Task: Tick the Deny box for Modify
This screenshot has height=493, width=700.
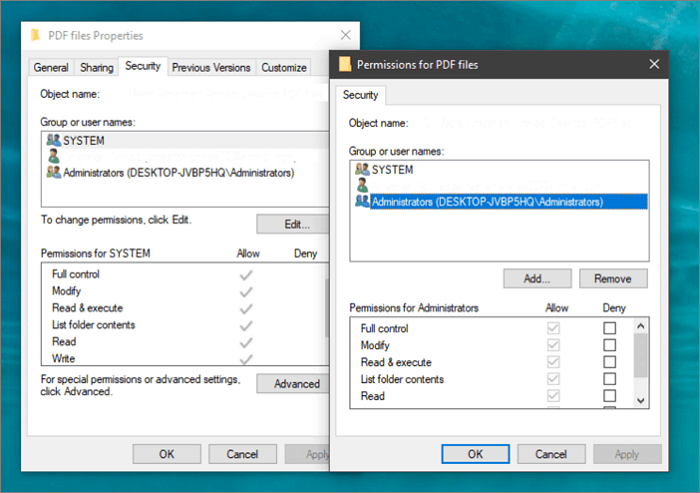Action: [x=609, y=345]
